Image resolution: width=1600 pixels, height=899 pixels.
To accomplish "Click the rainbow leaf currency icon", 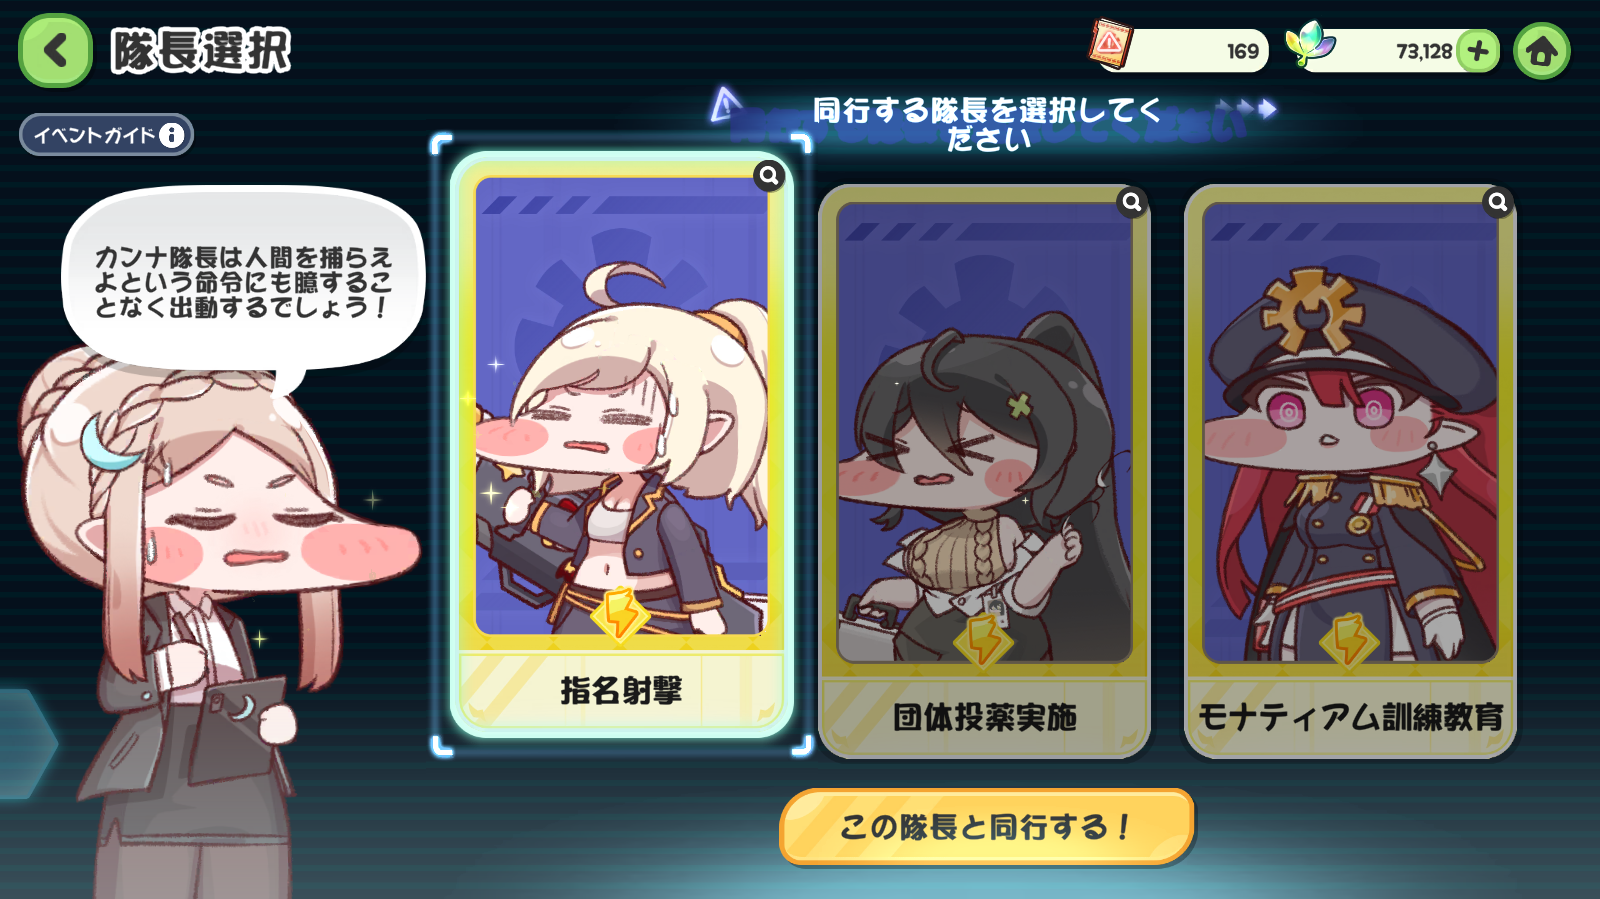I will pyautogui.click(x=1310, y=45).
